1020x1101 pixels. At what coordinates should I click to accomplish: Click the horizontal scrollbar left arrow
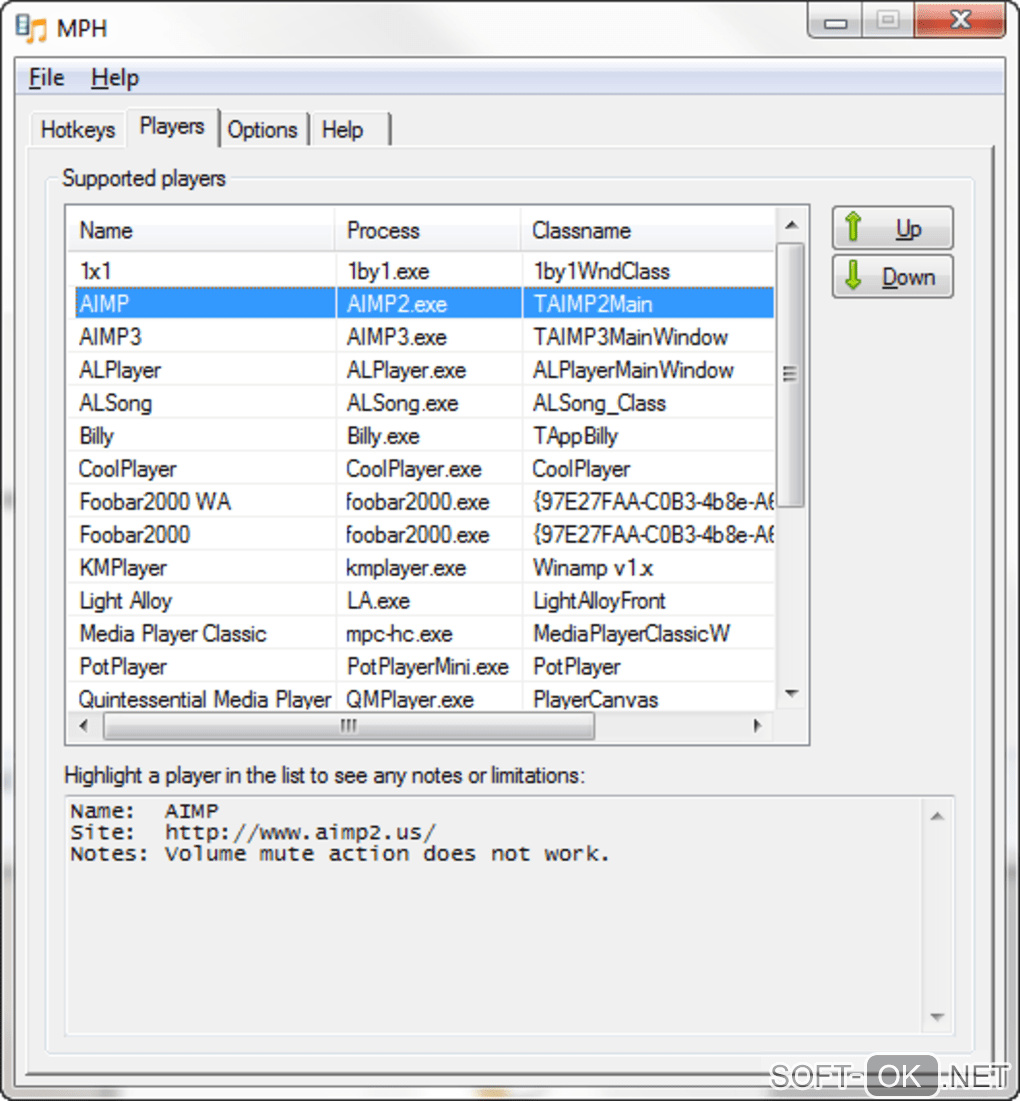pos(84,726)
